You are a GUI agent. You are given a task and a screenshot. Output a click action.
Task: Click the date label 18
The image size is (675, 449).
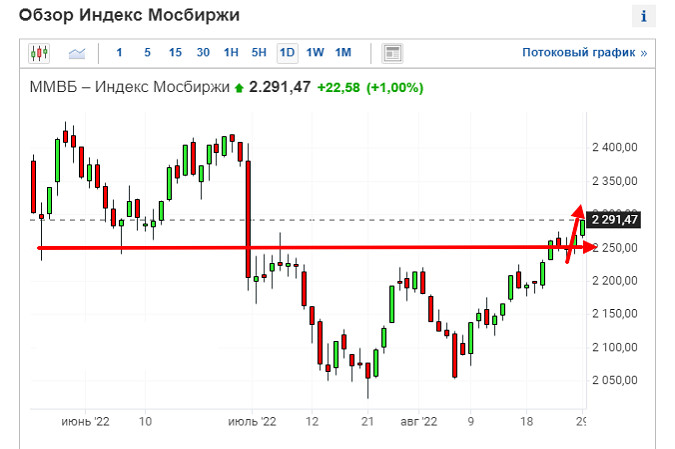(x=526, y=421)
